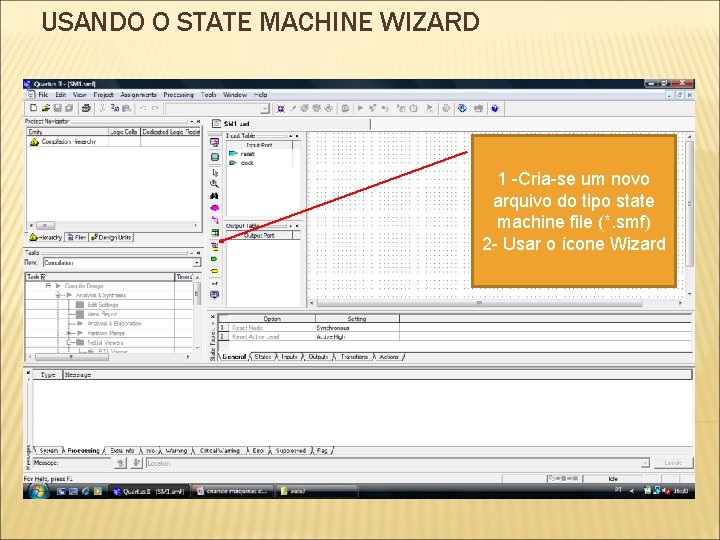Open the Edit menu

[x=61, y=95]
